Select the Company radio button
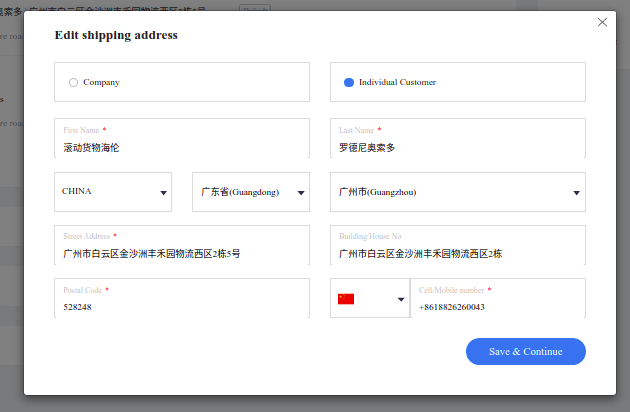This screenshot has width=630, height=412. 73,82
